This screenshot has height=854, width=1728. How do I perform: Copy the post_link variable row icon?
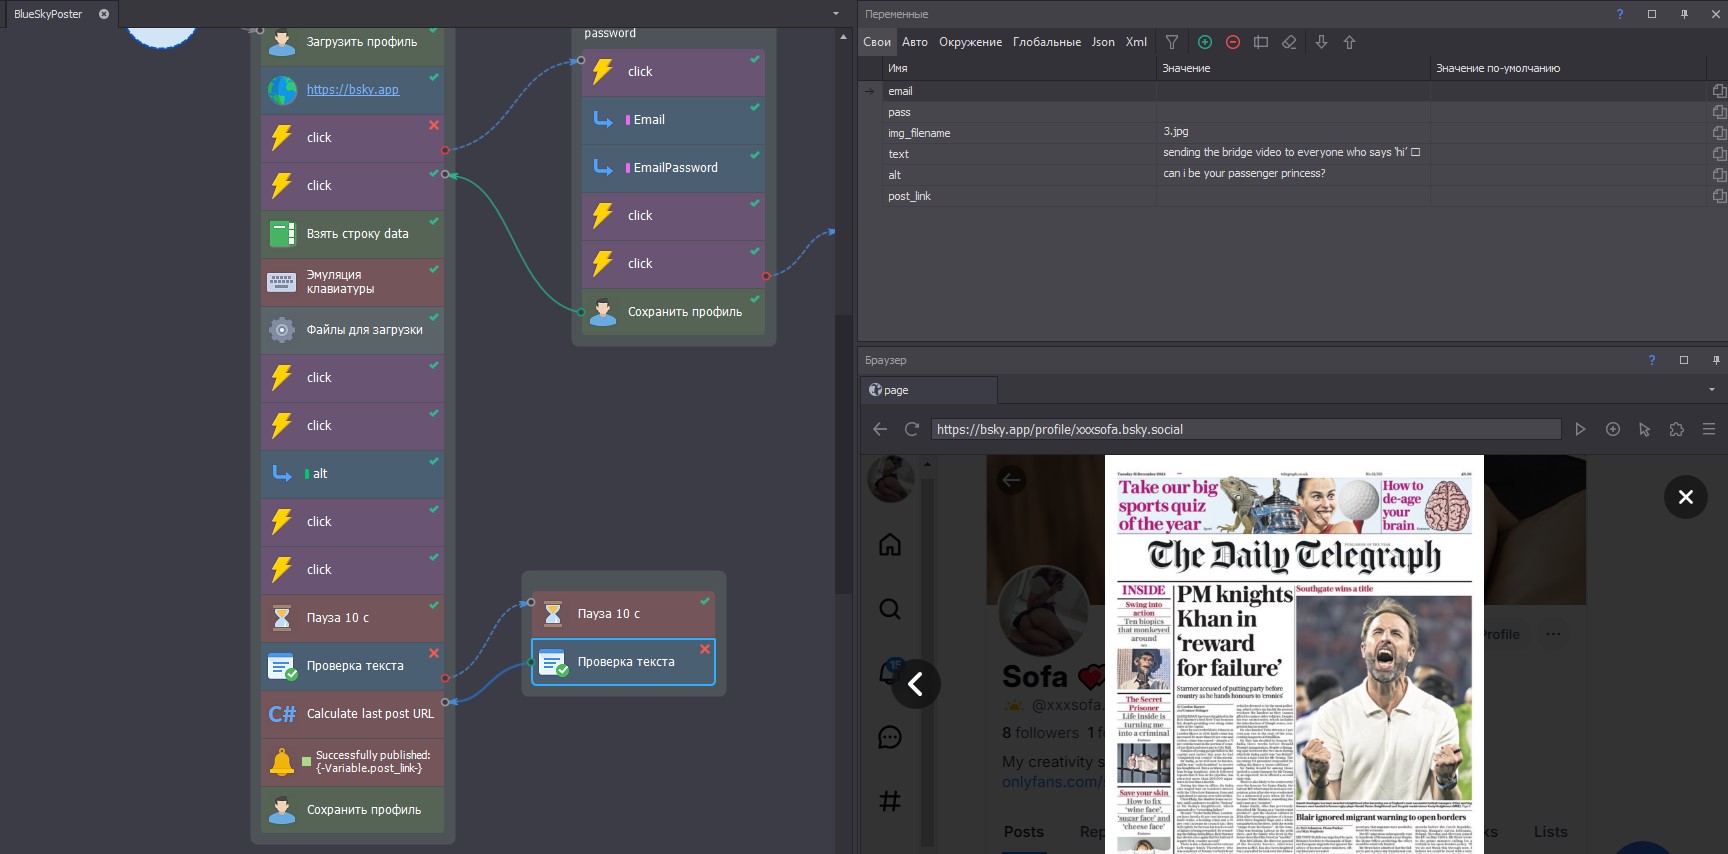pyautogui.click(x=1719, y=196)
